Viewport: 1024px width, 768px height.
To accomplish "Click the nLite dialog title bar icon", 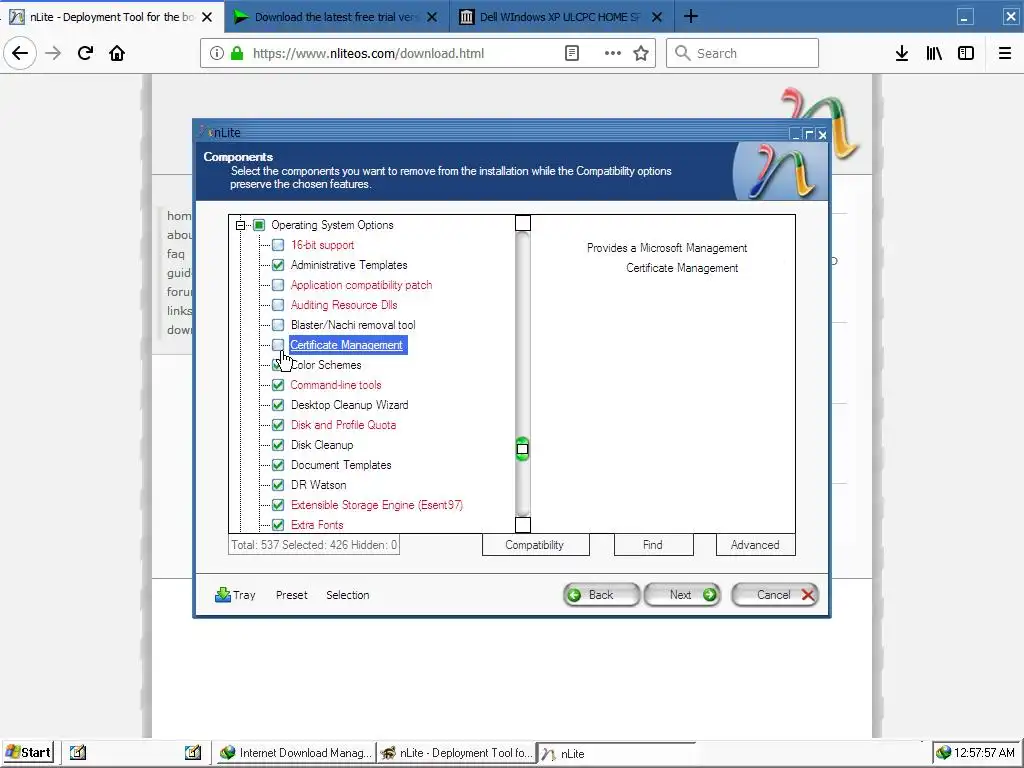I will tap(204, 133).
